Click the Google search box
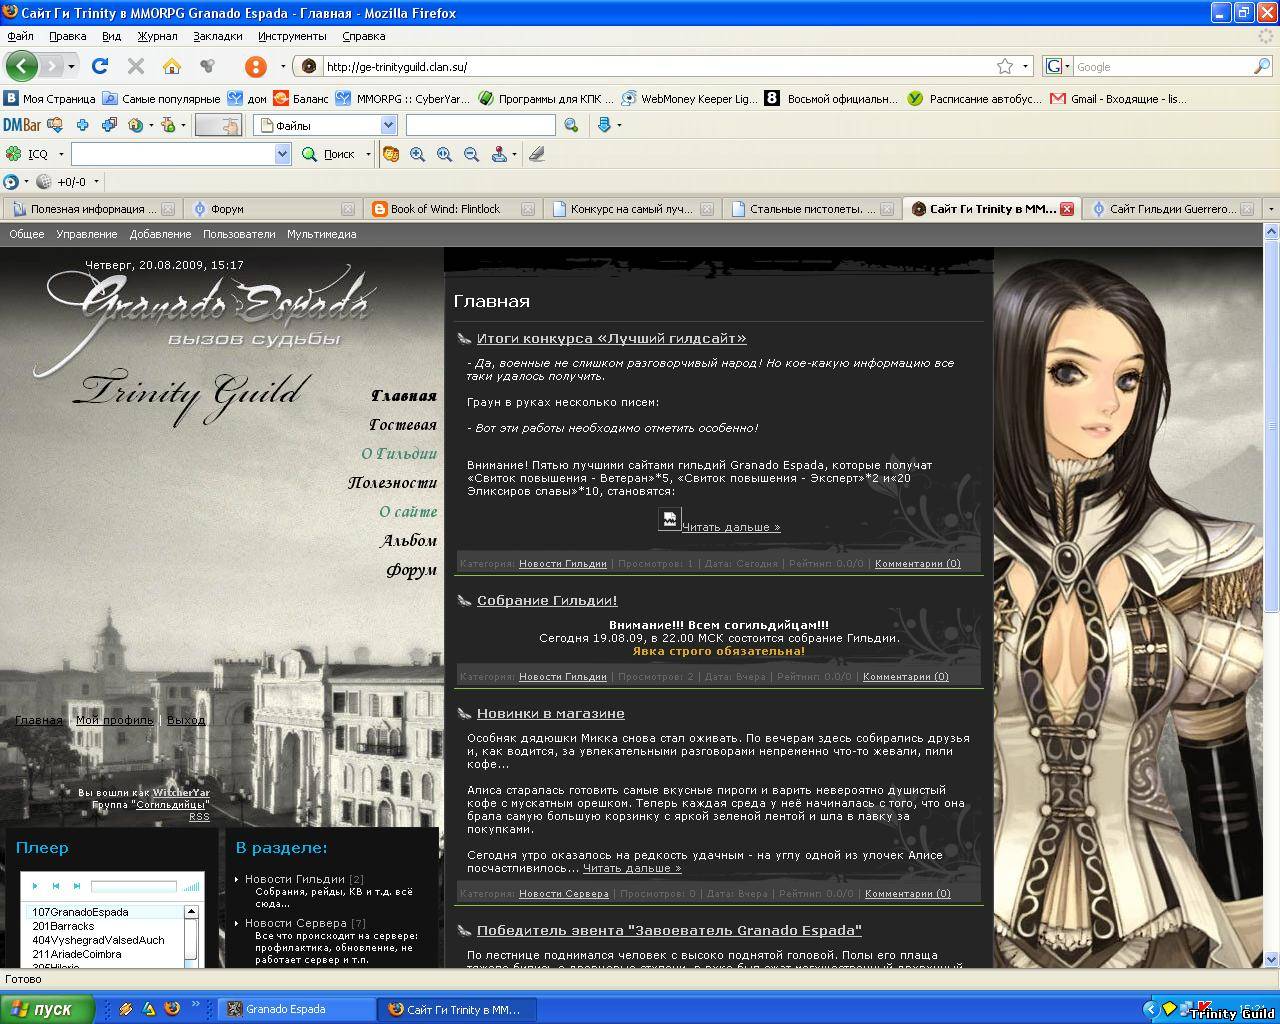The height and width of the screenshot is (1024, 1280). pos(1162,66)
